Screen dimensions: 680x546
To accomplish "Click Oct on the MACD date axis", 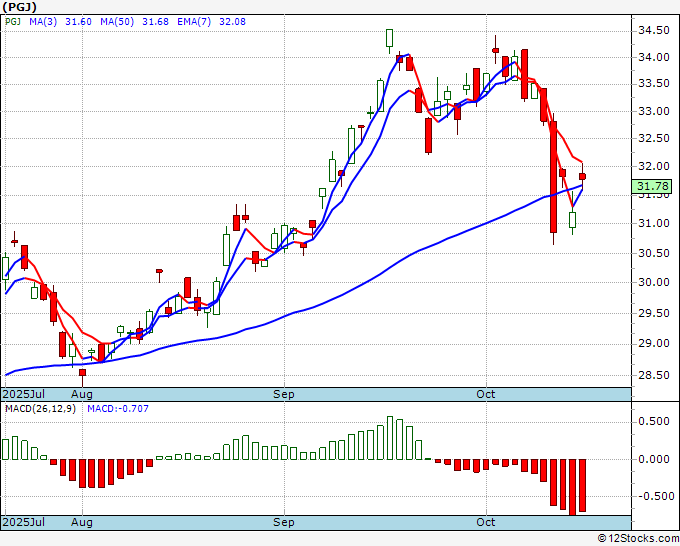I will click(x=485, y=522).
